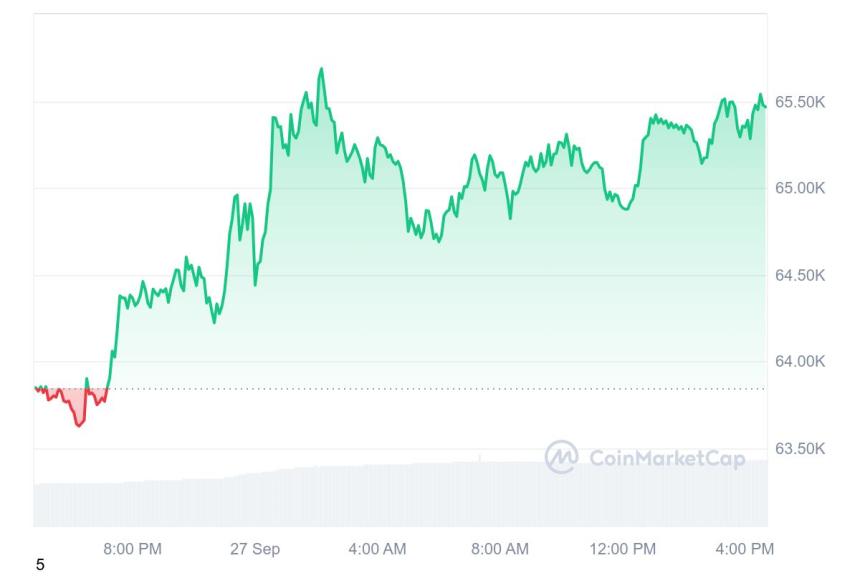Select the 64.00K price axis label

800,361
